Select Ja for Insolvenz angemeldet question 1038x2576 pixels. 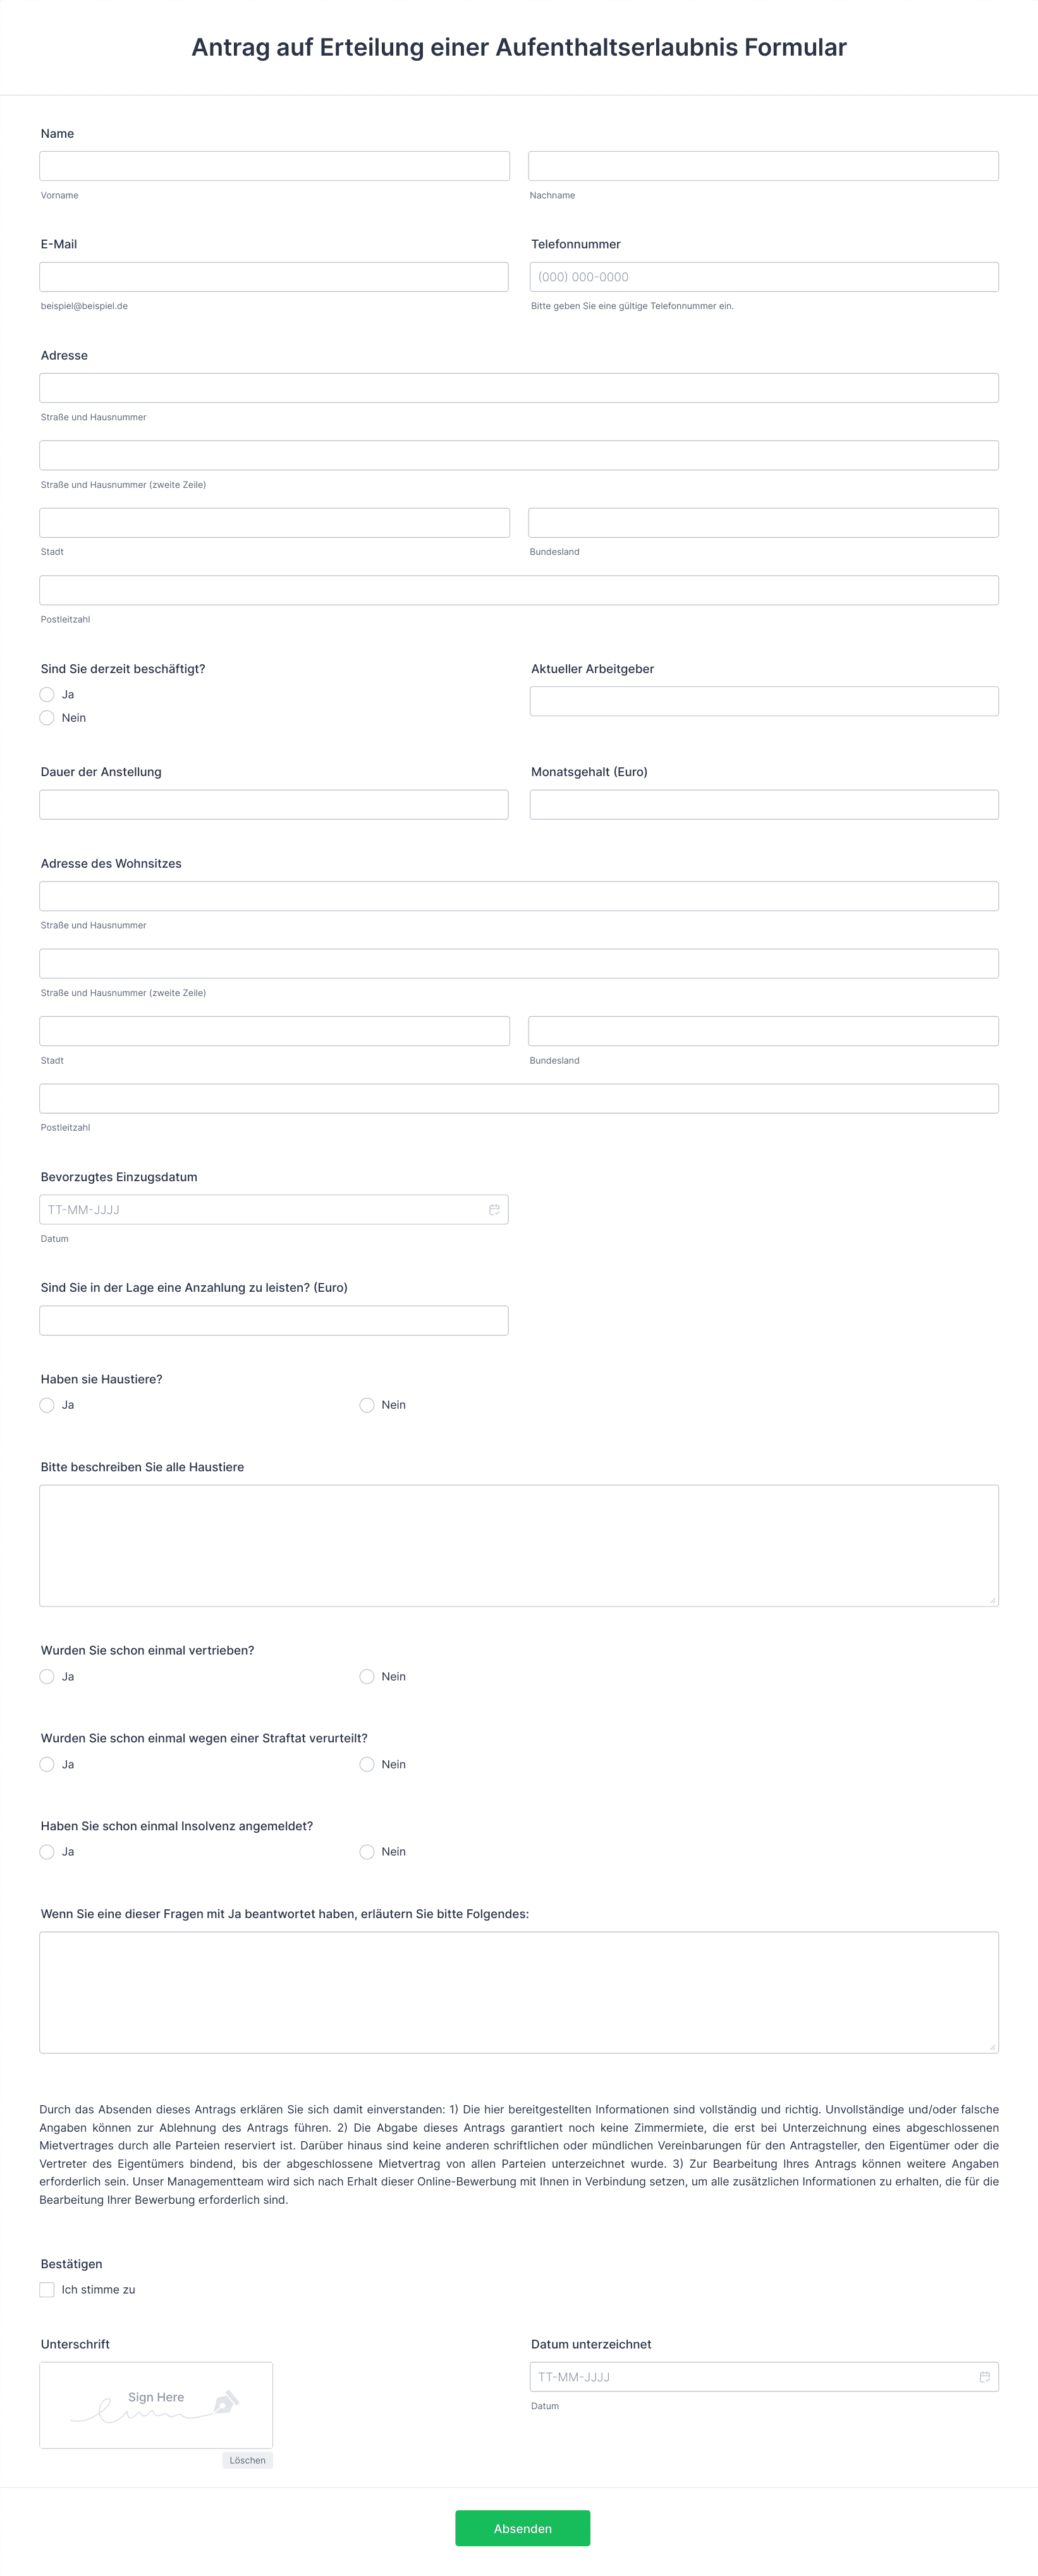coord(47,1852)
